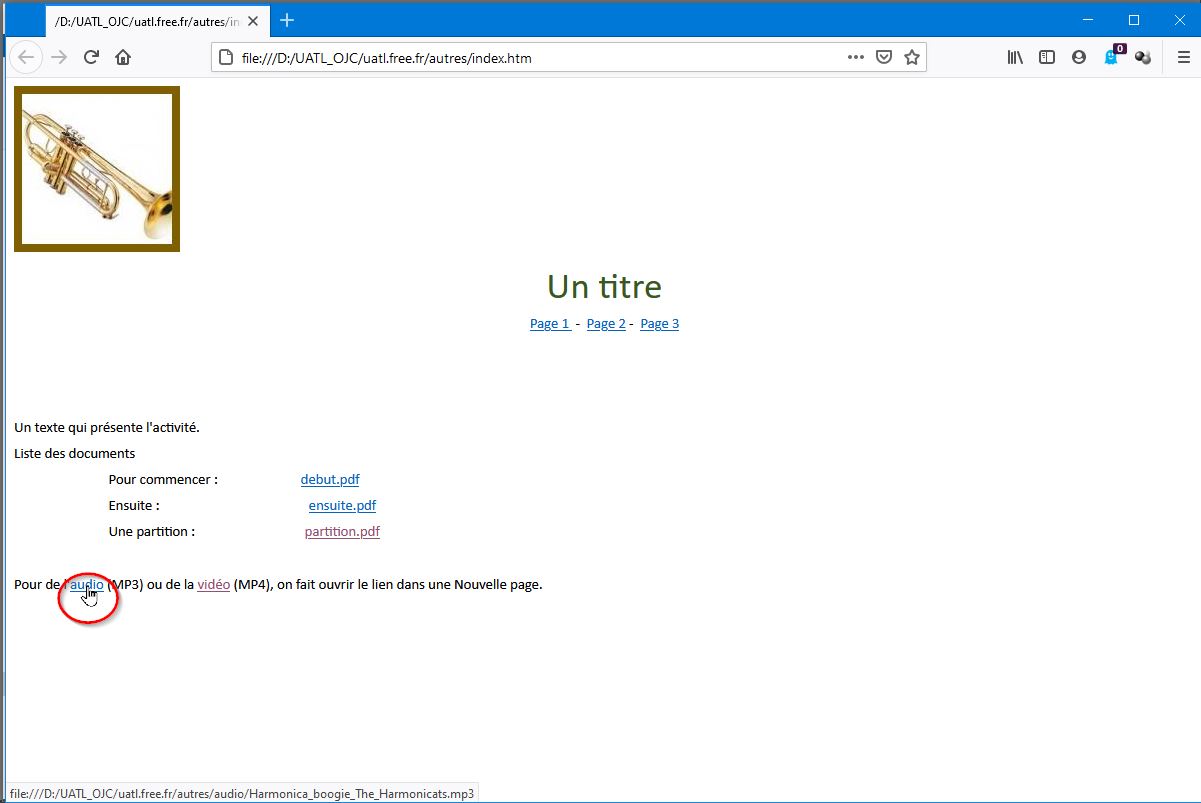This screenshot has width=1201, height=803.
Task: Open the page actions three-dot menu
Action: tap(856, 57)
